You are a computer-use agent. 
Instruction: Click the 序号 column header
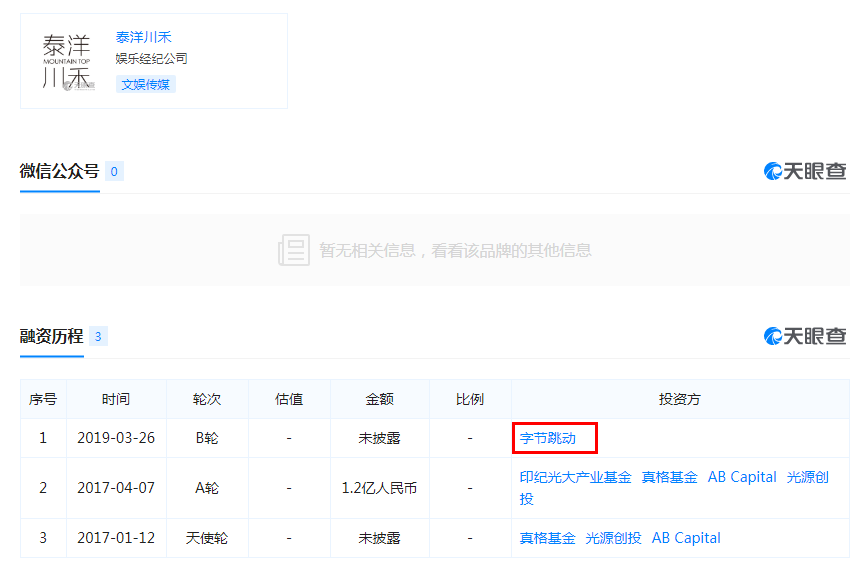43,399
